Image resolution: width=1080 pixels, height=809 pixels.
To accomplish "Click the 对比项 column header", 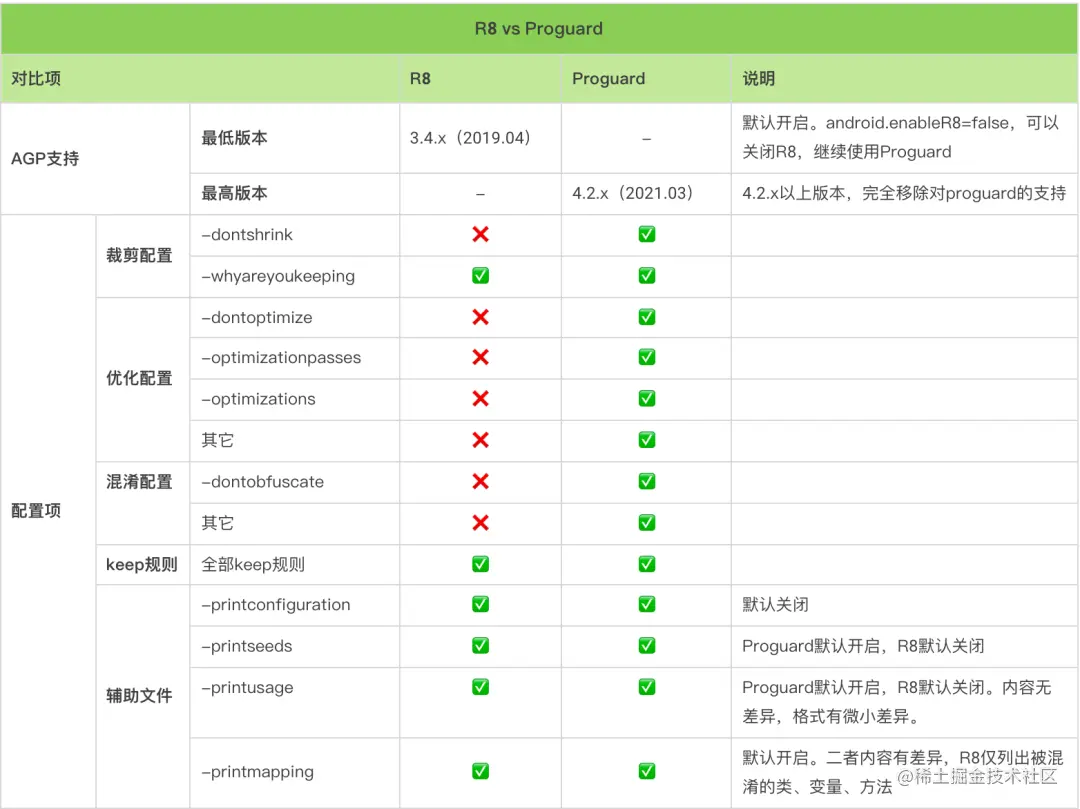I will coord(36,78).
